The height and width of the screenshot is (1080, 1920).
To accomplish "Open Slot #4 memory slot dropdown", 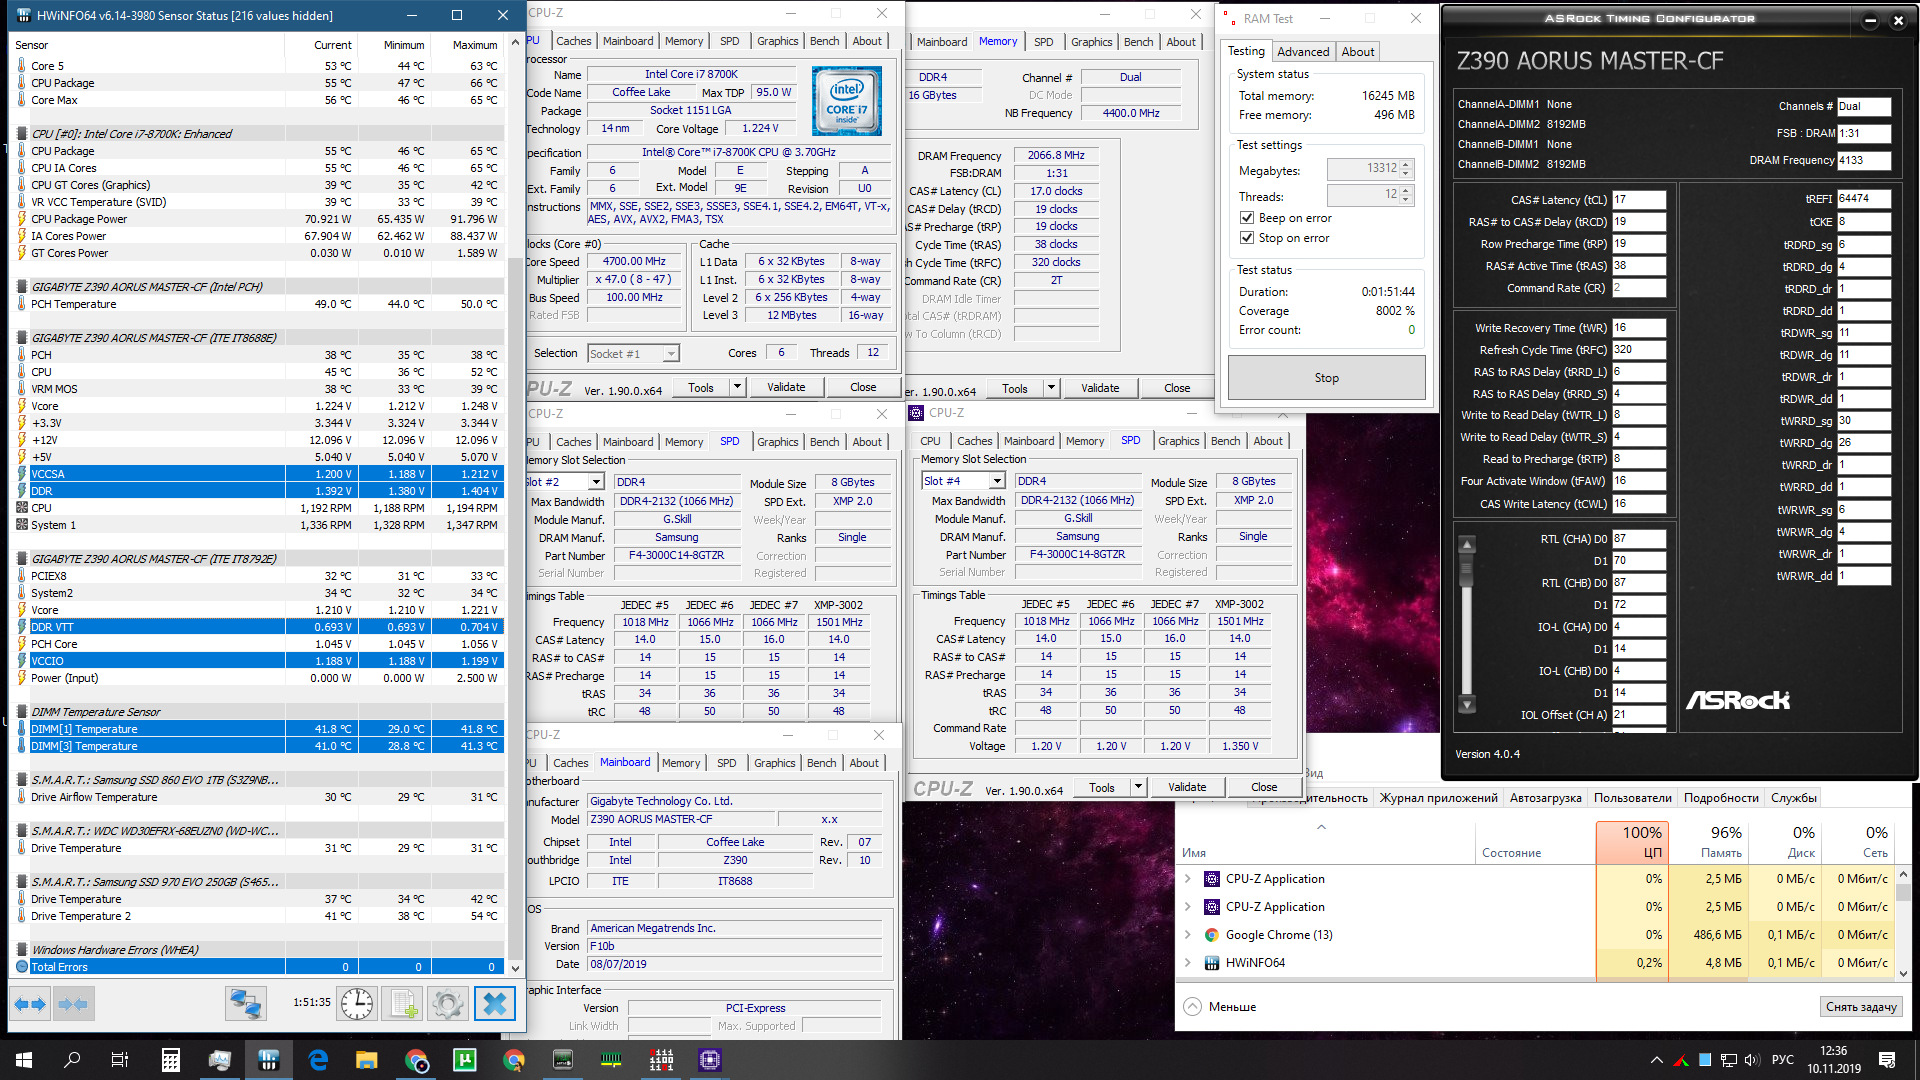I will [996, 481].
